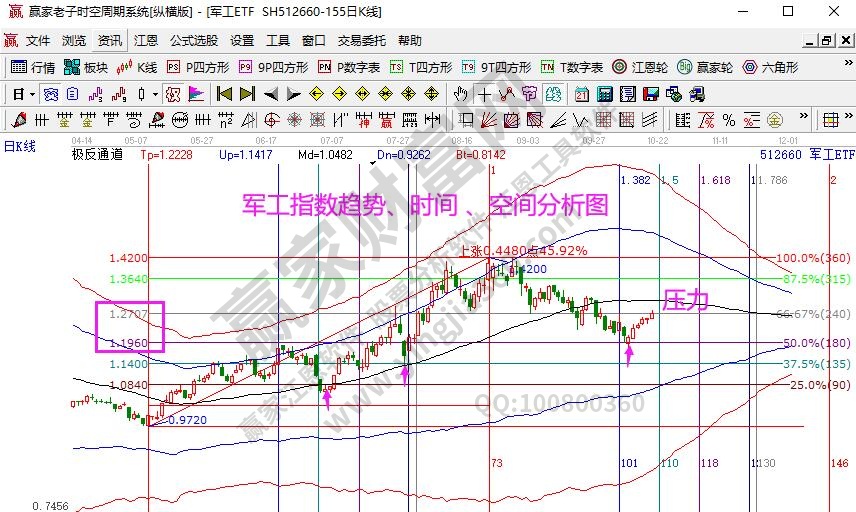Open the candlestick style dropdown arrow
This screenshot has height=512, width=856.
[155, 94]
